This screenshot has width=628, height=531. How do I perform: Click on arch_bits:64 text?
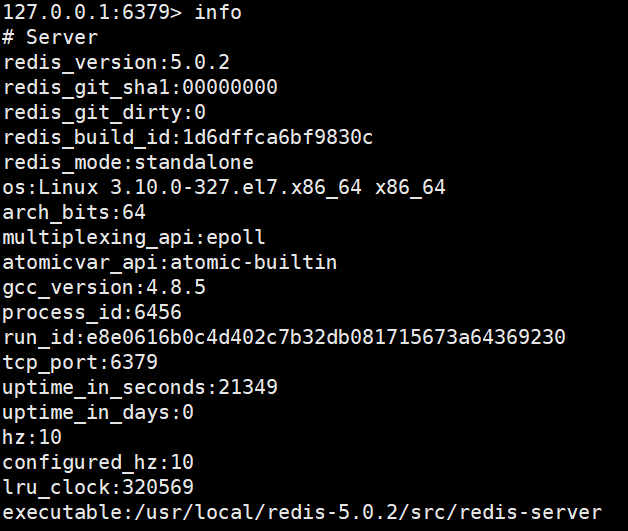(x=74, y=212)
